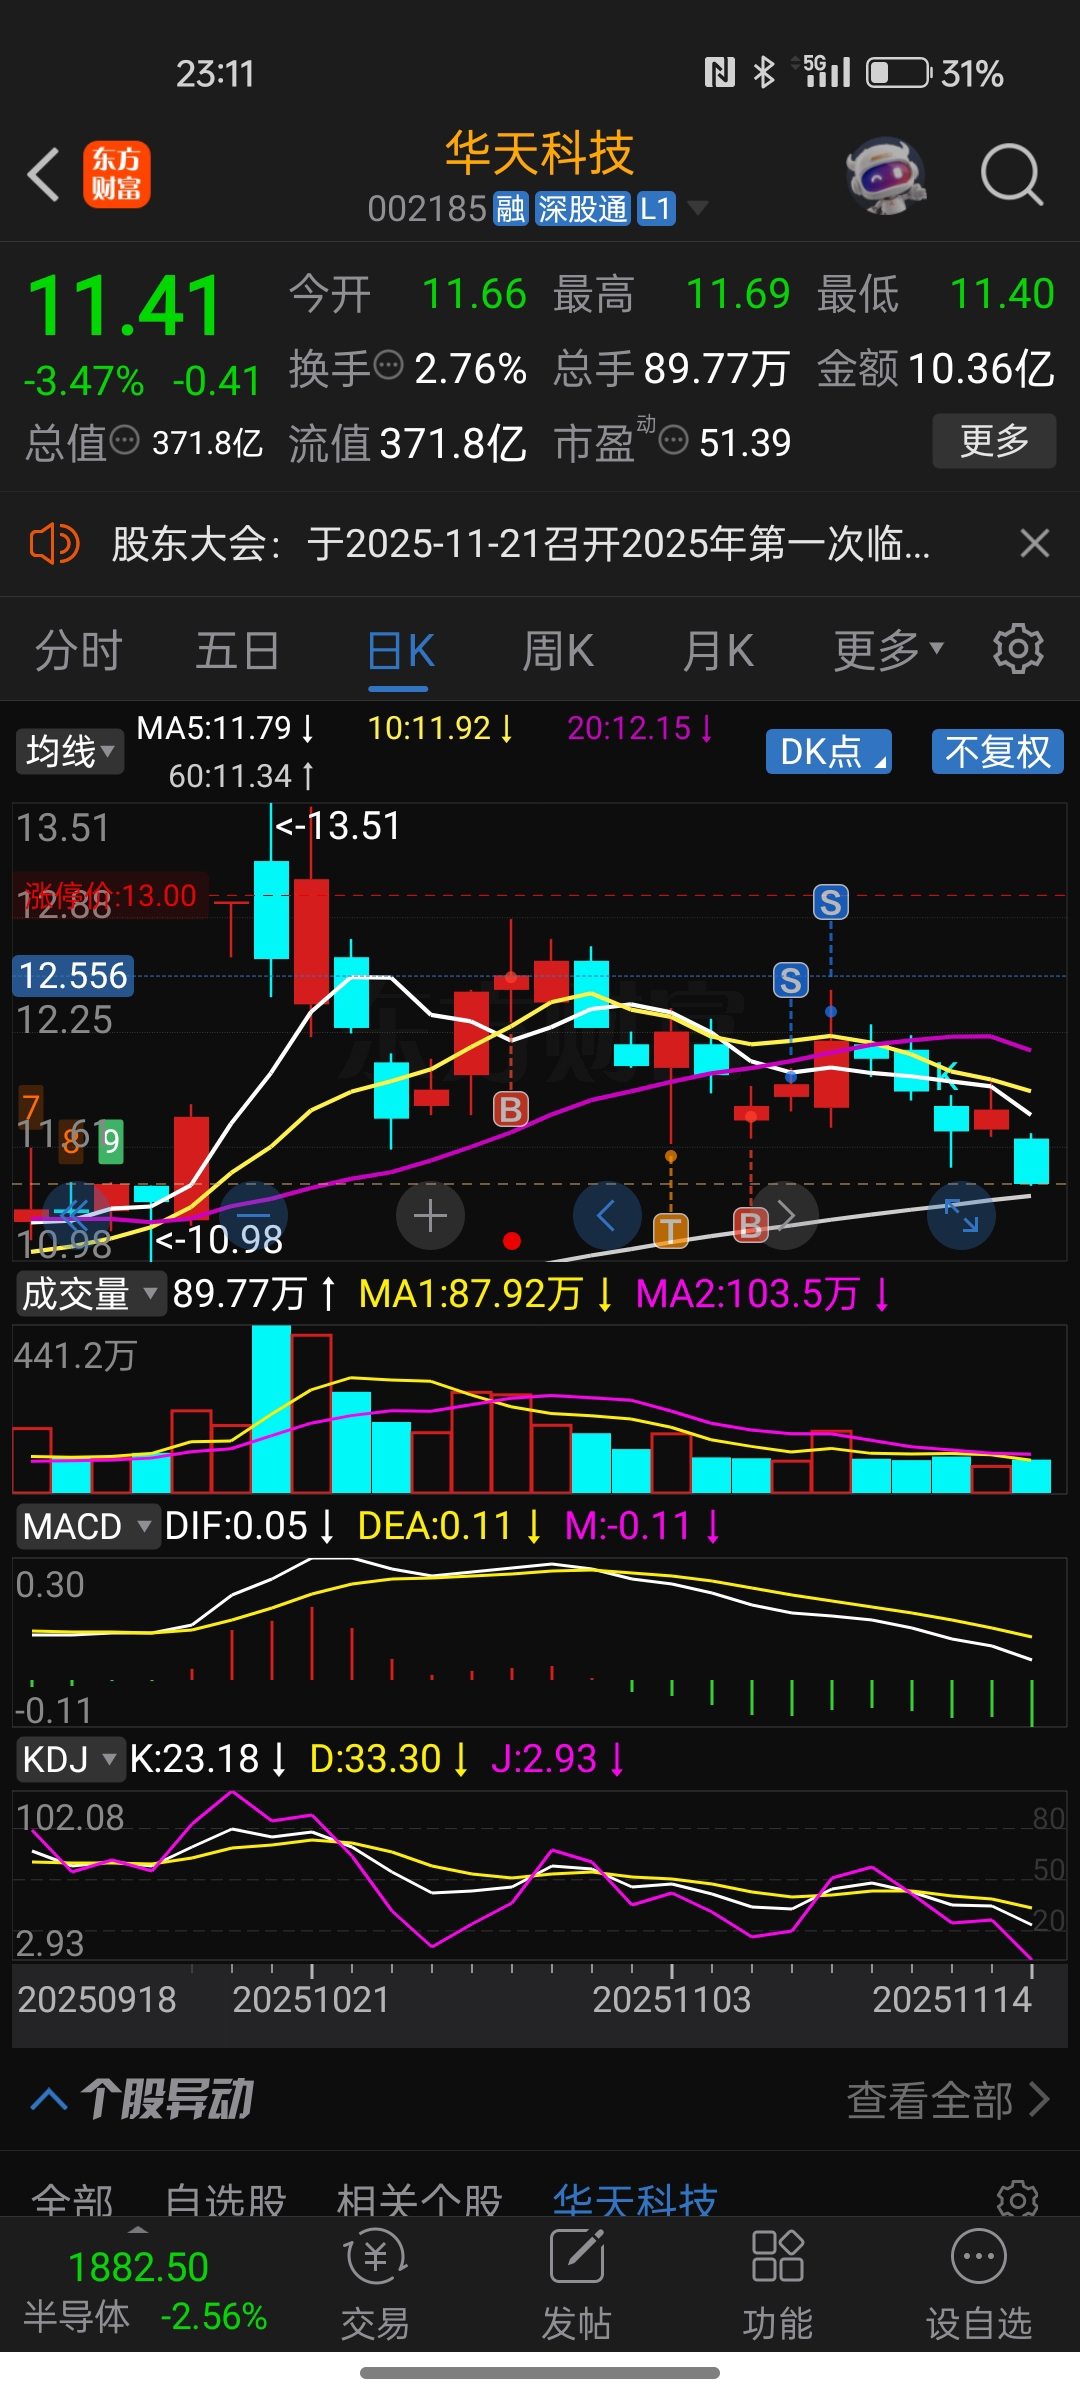Image resolution: width=1080 pixels, height=2400 pixels.
Task: Switch to the 分时 tab
Action: tap(78, 651)
